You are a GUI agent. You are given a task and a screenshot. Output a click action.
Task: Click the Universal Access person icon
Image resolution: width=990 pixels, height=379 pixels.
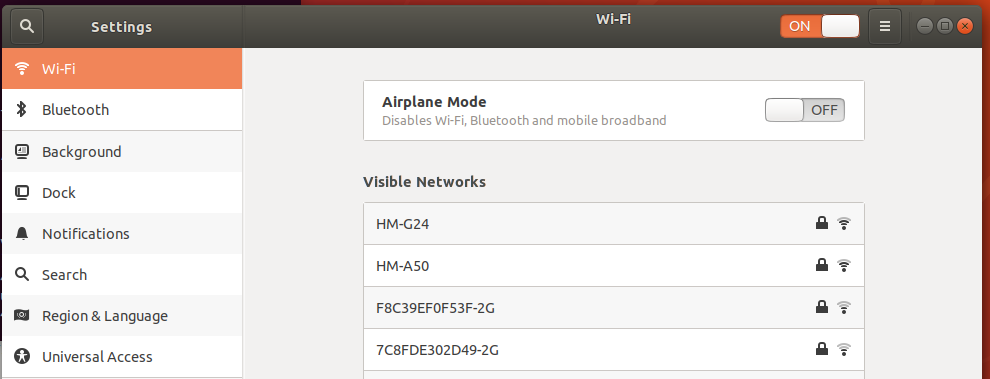pos(22,356)
